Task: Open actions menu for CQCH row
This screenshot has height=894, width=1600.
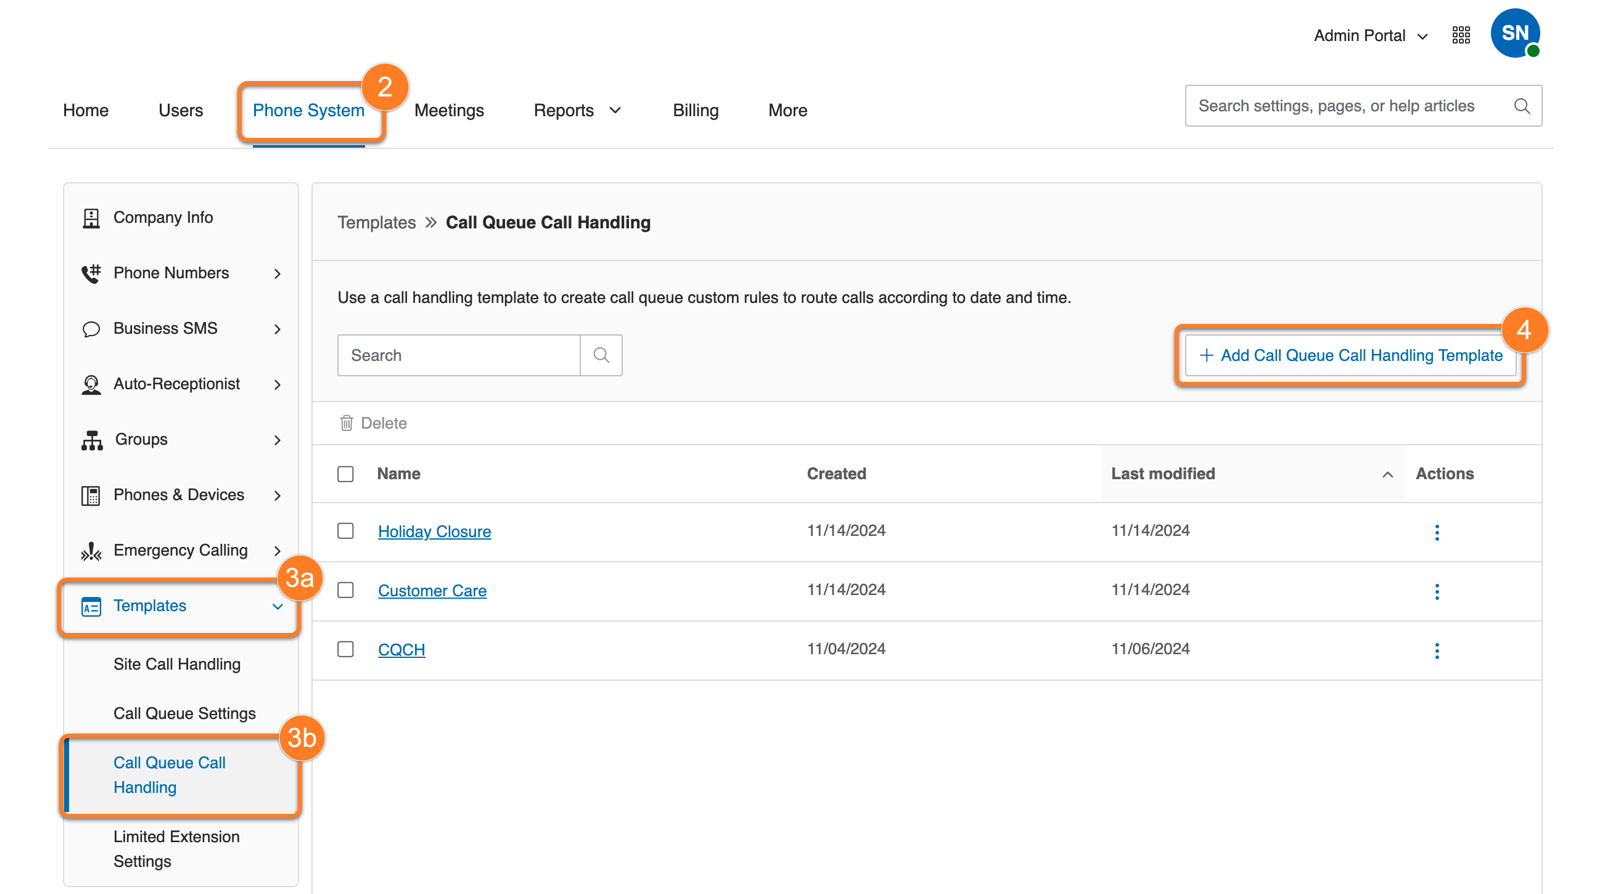Action: point(1437,650)
